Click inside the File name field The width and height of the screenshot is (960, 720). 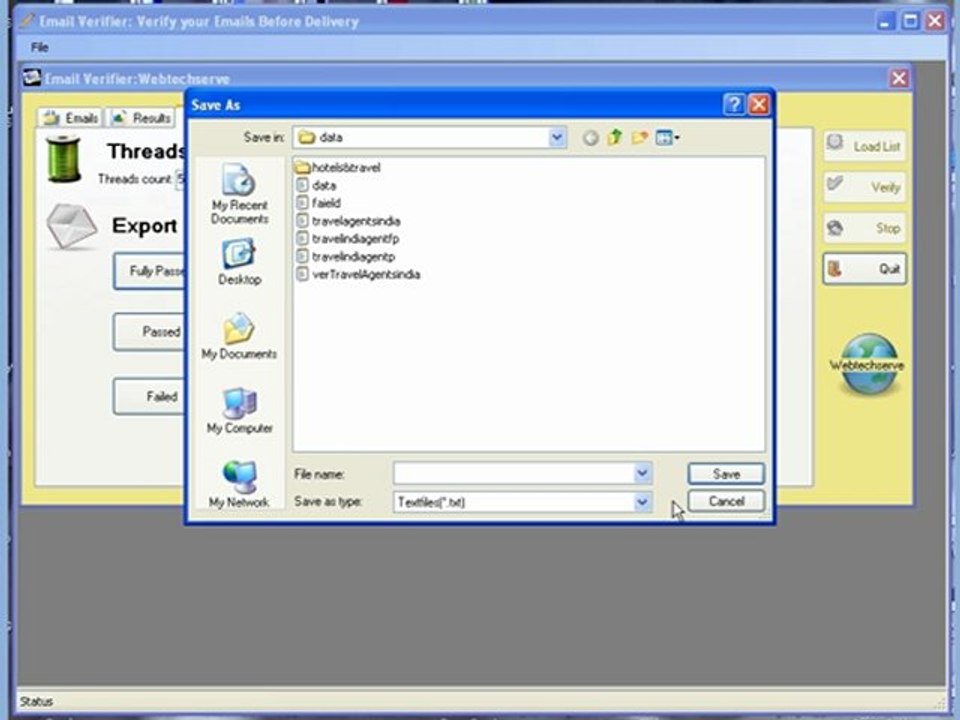click(512, 473)
